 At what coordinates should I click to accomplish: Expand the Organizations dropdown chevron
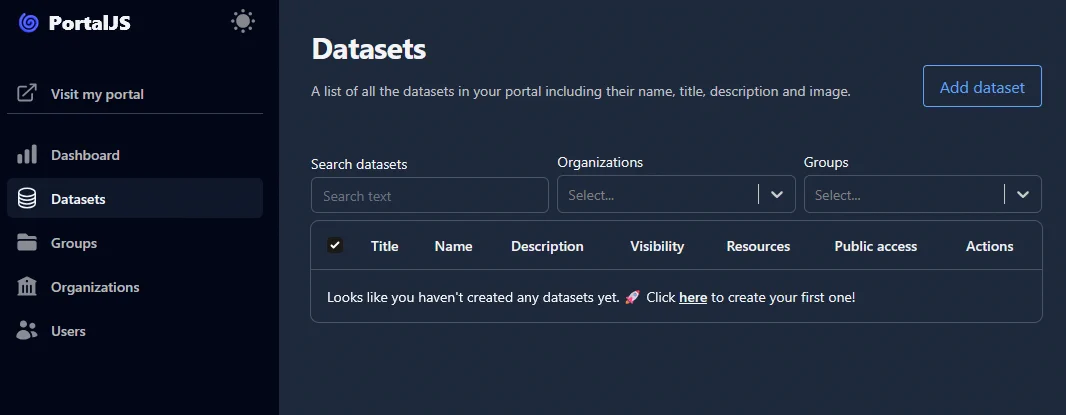pos(777,195)
